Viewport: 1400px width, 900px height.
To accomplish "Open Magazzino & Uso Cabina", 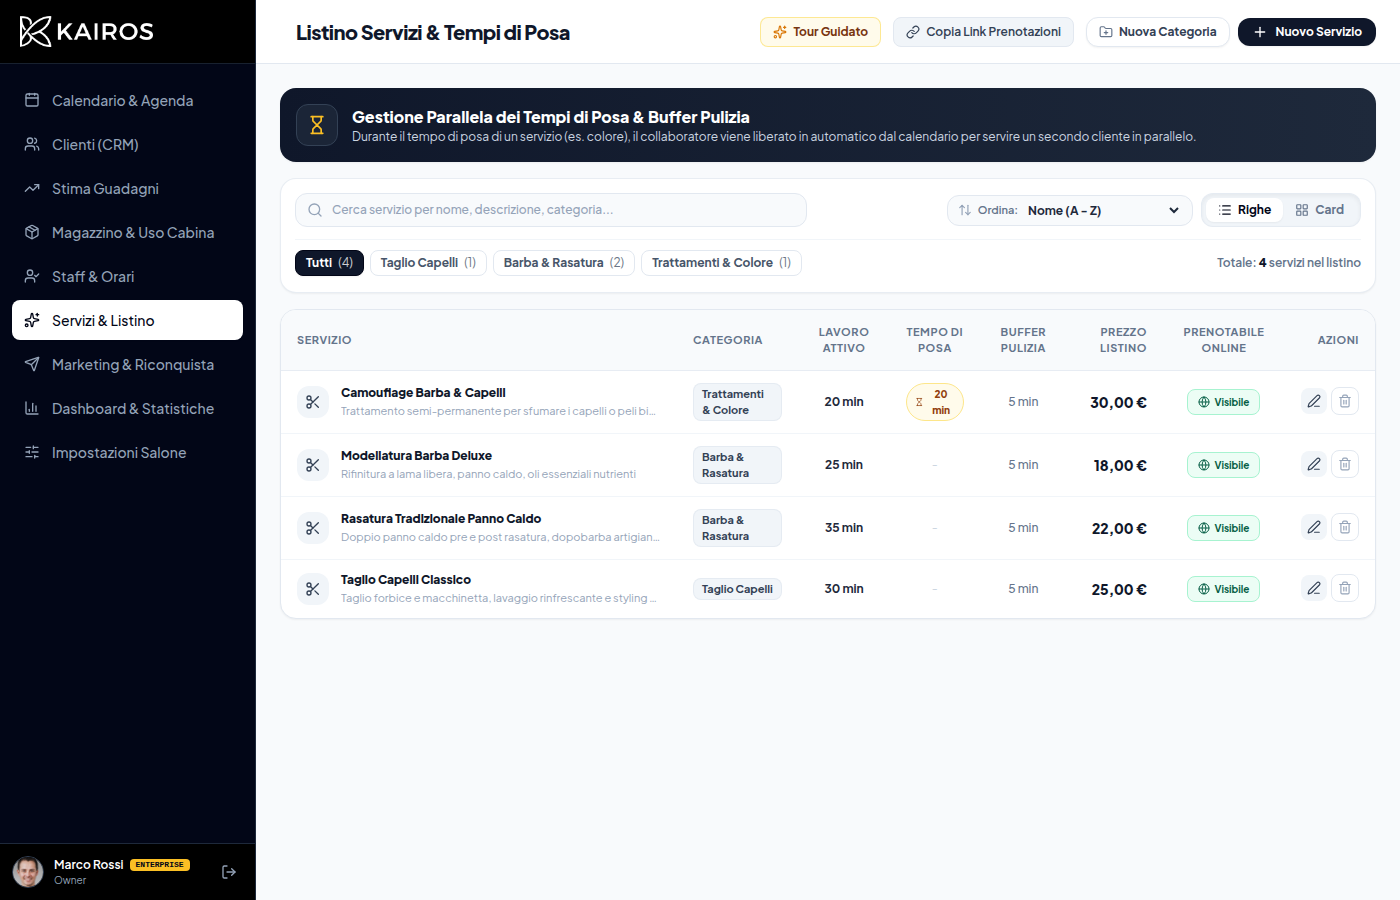I will [127, 232].
